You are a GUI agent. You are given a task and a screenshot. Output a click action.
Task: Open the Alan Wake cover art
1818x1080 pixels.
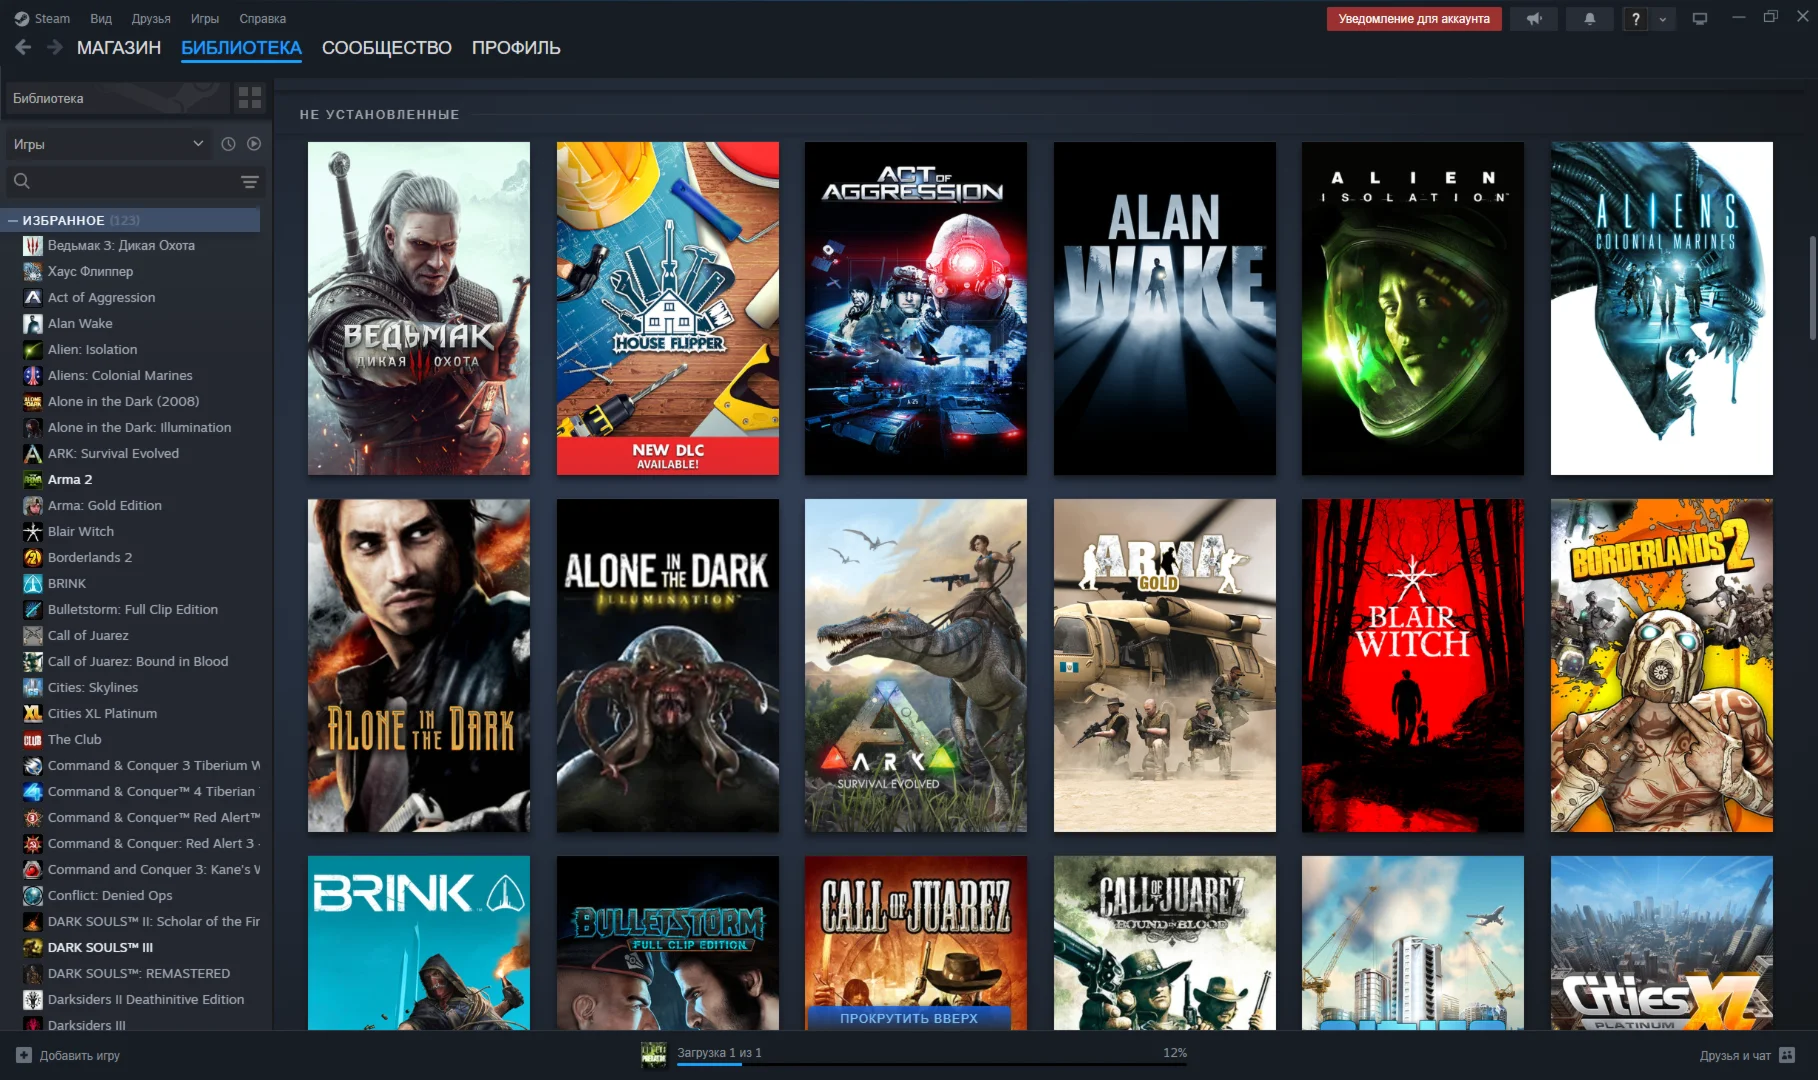click(x=1165, y=308)
